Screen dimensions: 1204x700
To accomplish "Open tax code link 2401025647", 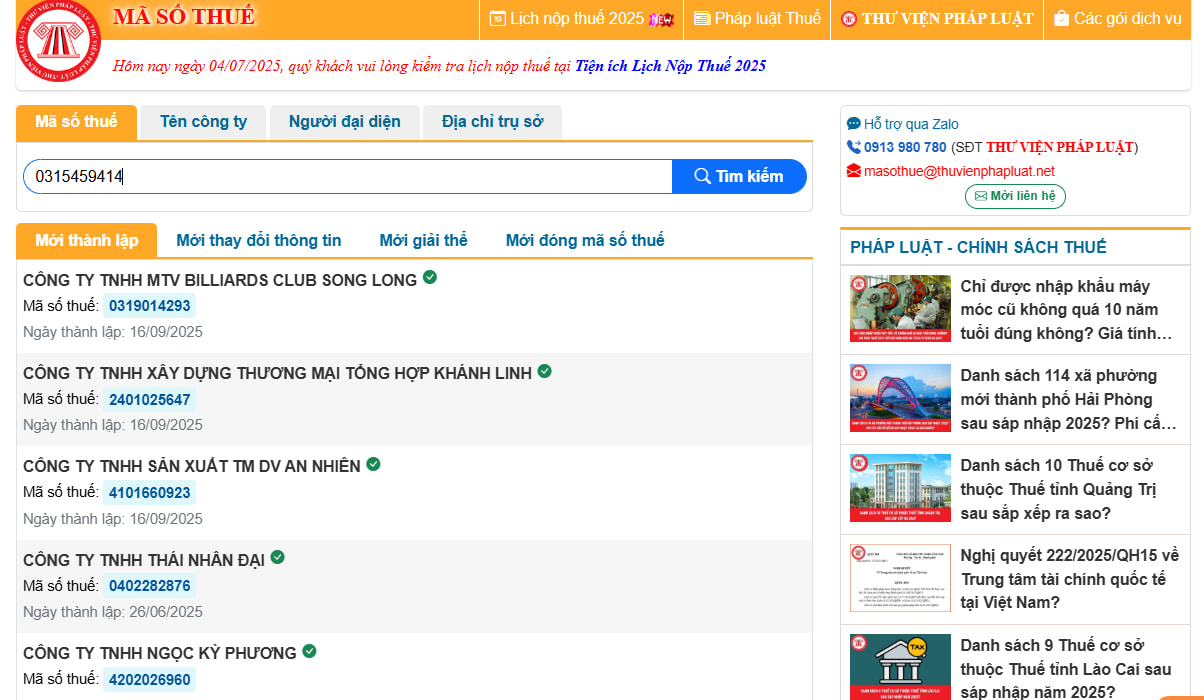I will pyautogui.click(x=150, y=400).
